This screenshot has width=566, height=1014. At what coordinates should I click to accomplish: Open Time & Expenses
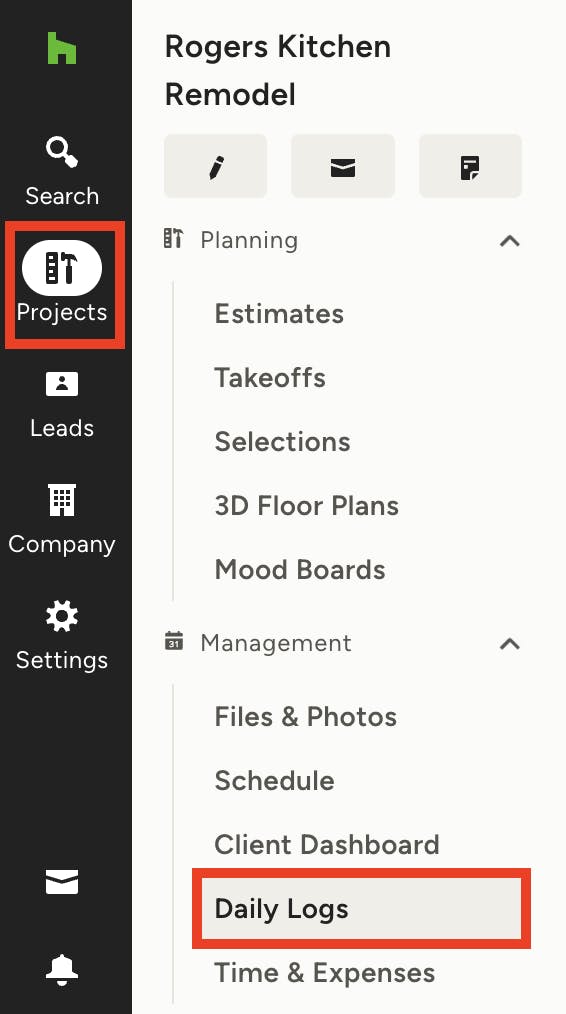click(324, 973)
